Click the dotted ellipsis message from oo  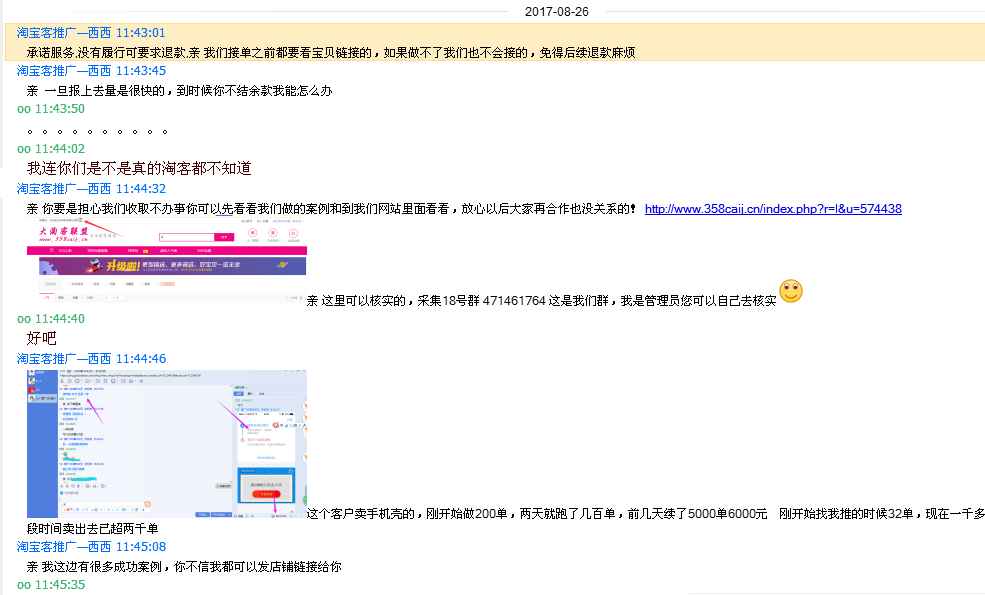[97, 131]
